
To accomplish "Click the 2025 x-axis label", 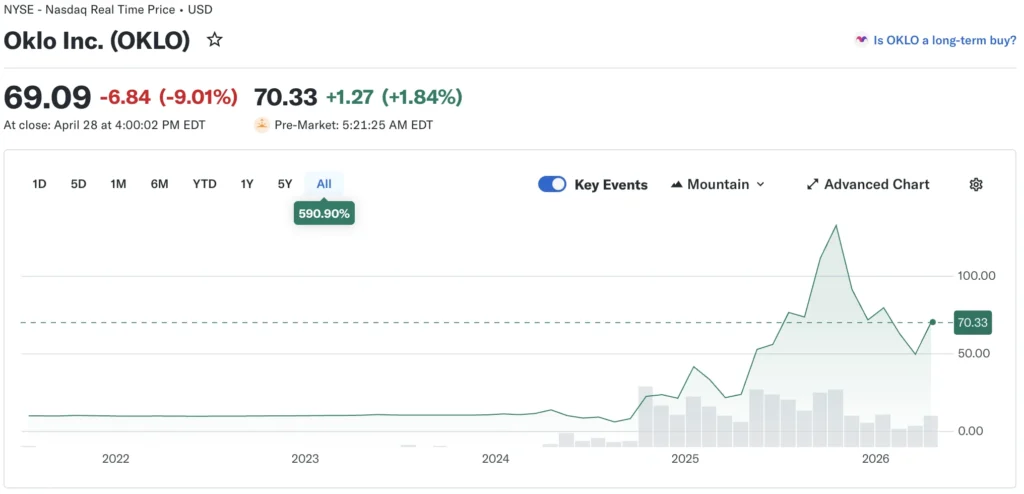I will click(x=685, y=459).
